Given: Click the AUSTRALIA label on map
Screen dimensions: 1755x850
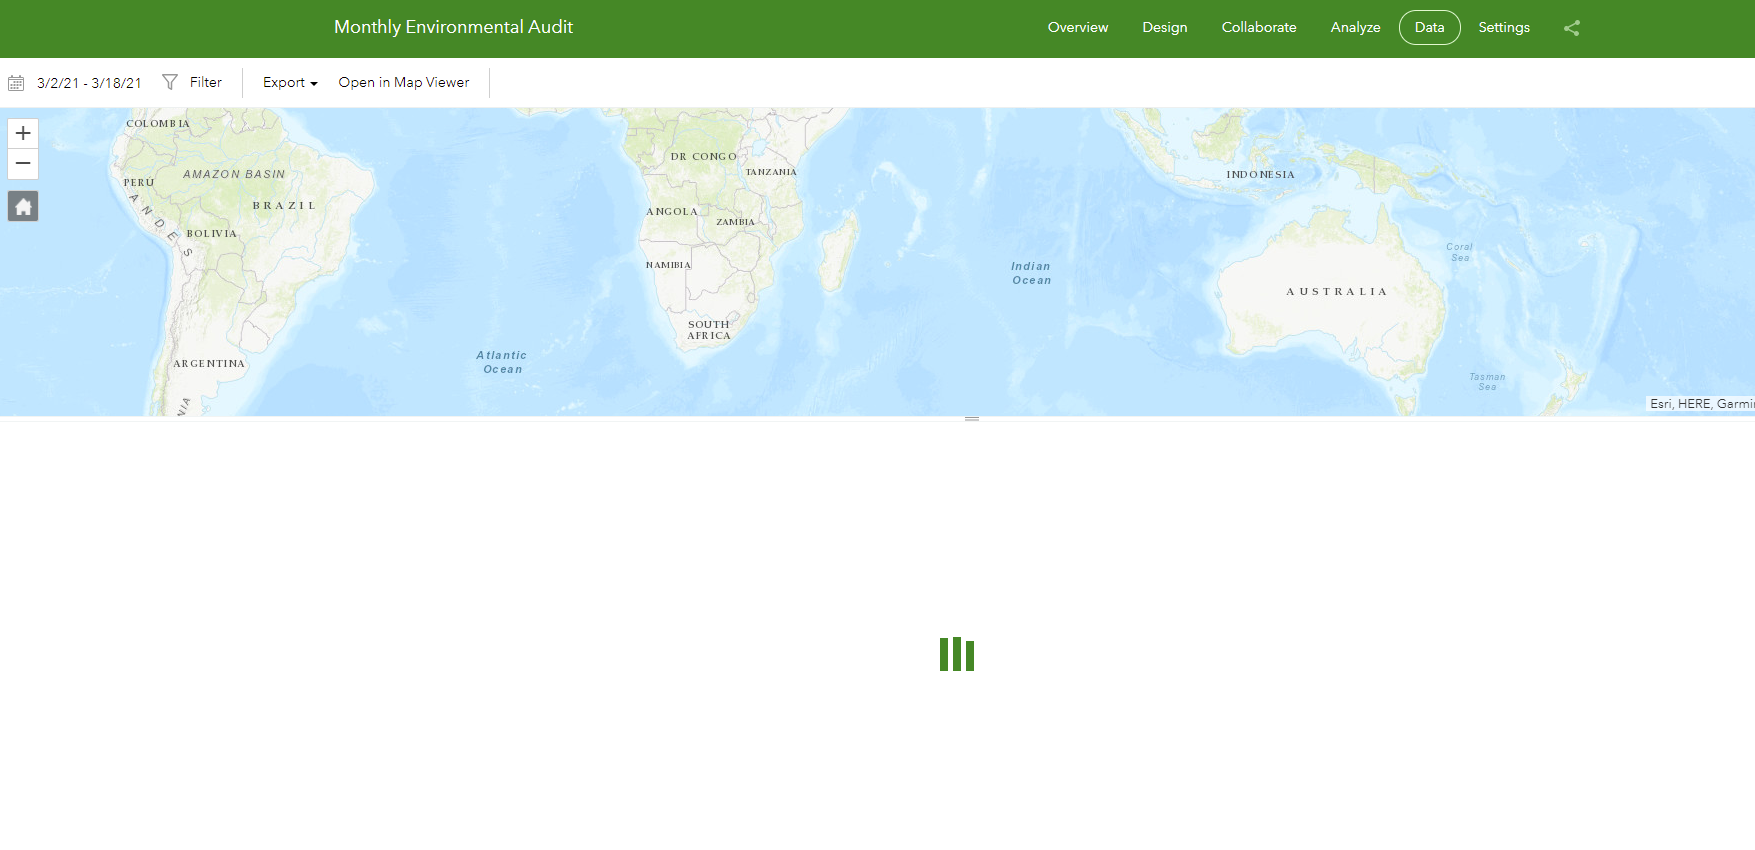Looking at the screenshot, I should pyautogui.click(x=1337, y=292).
